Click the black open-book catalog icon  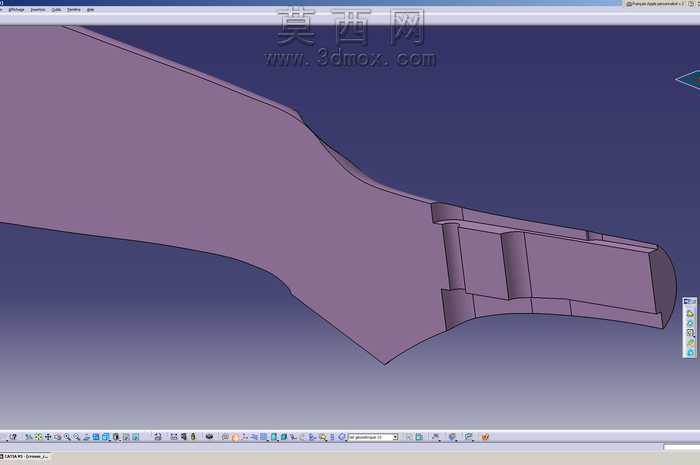point(209,437)
